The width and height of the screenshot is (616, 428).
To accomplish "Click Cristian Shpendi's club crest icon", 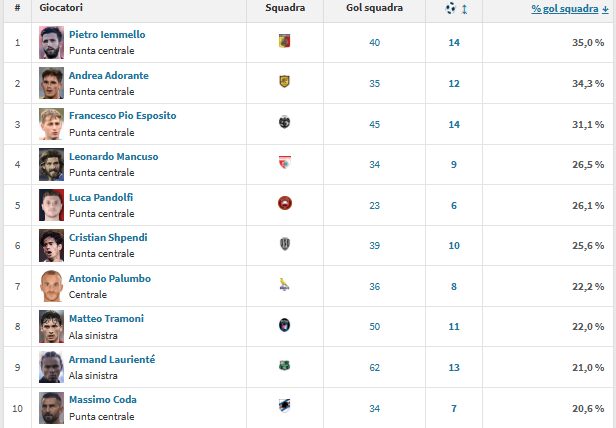I will pyautogui.click(x=285, y=245).
